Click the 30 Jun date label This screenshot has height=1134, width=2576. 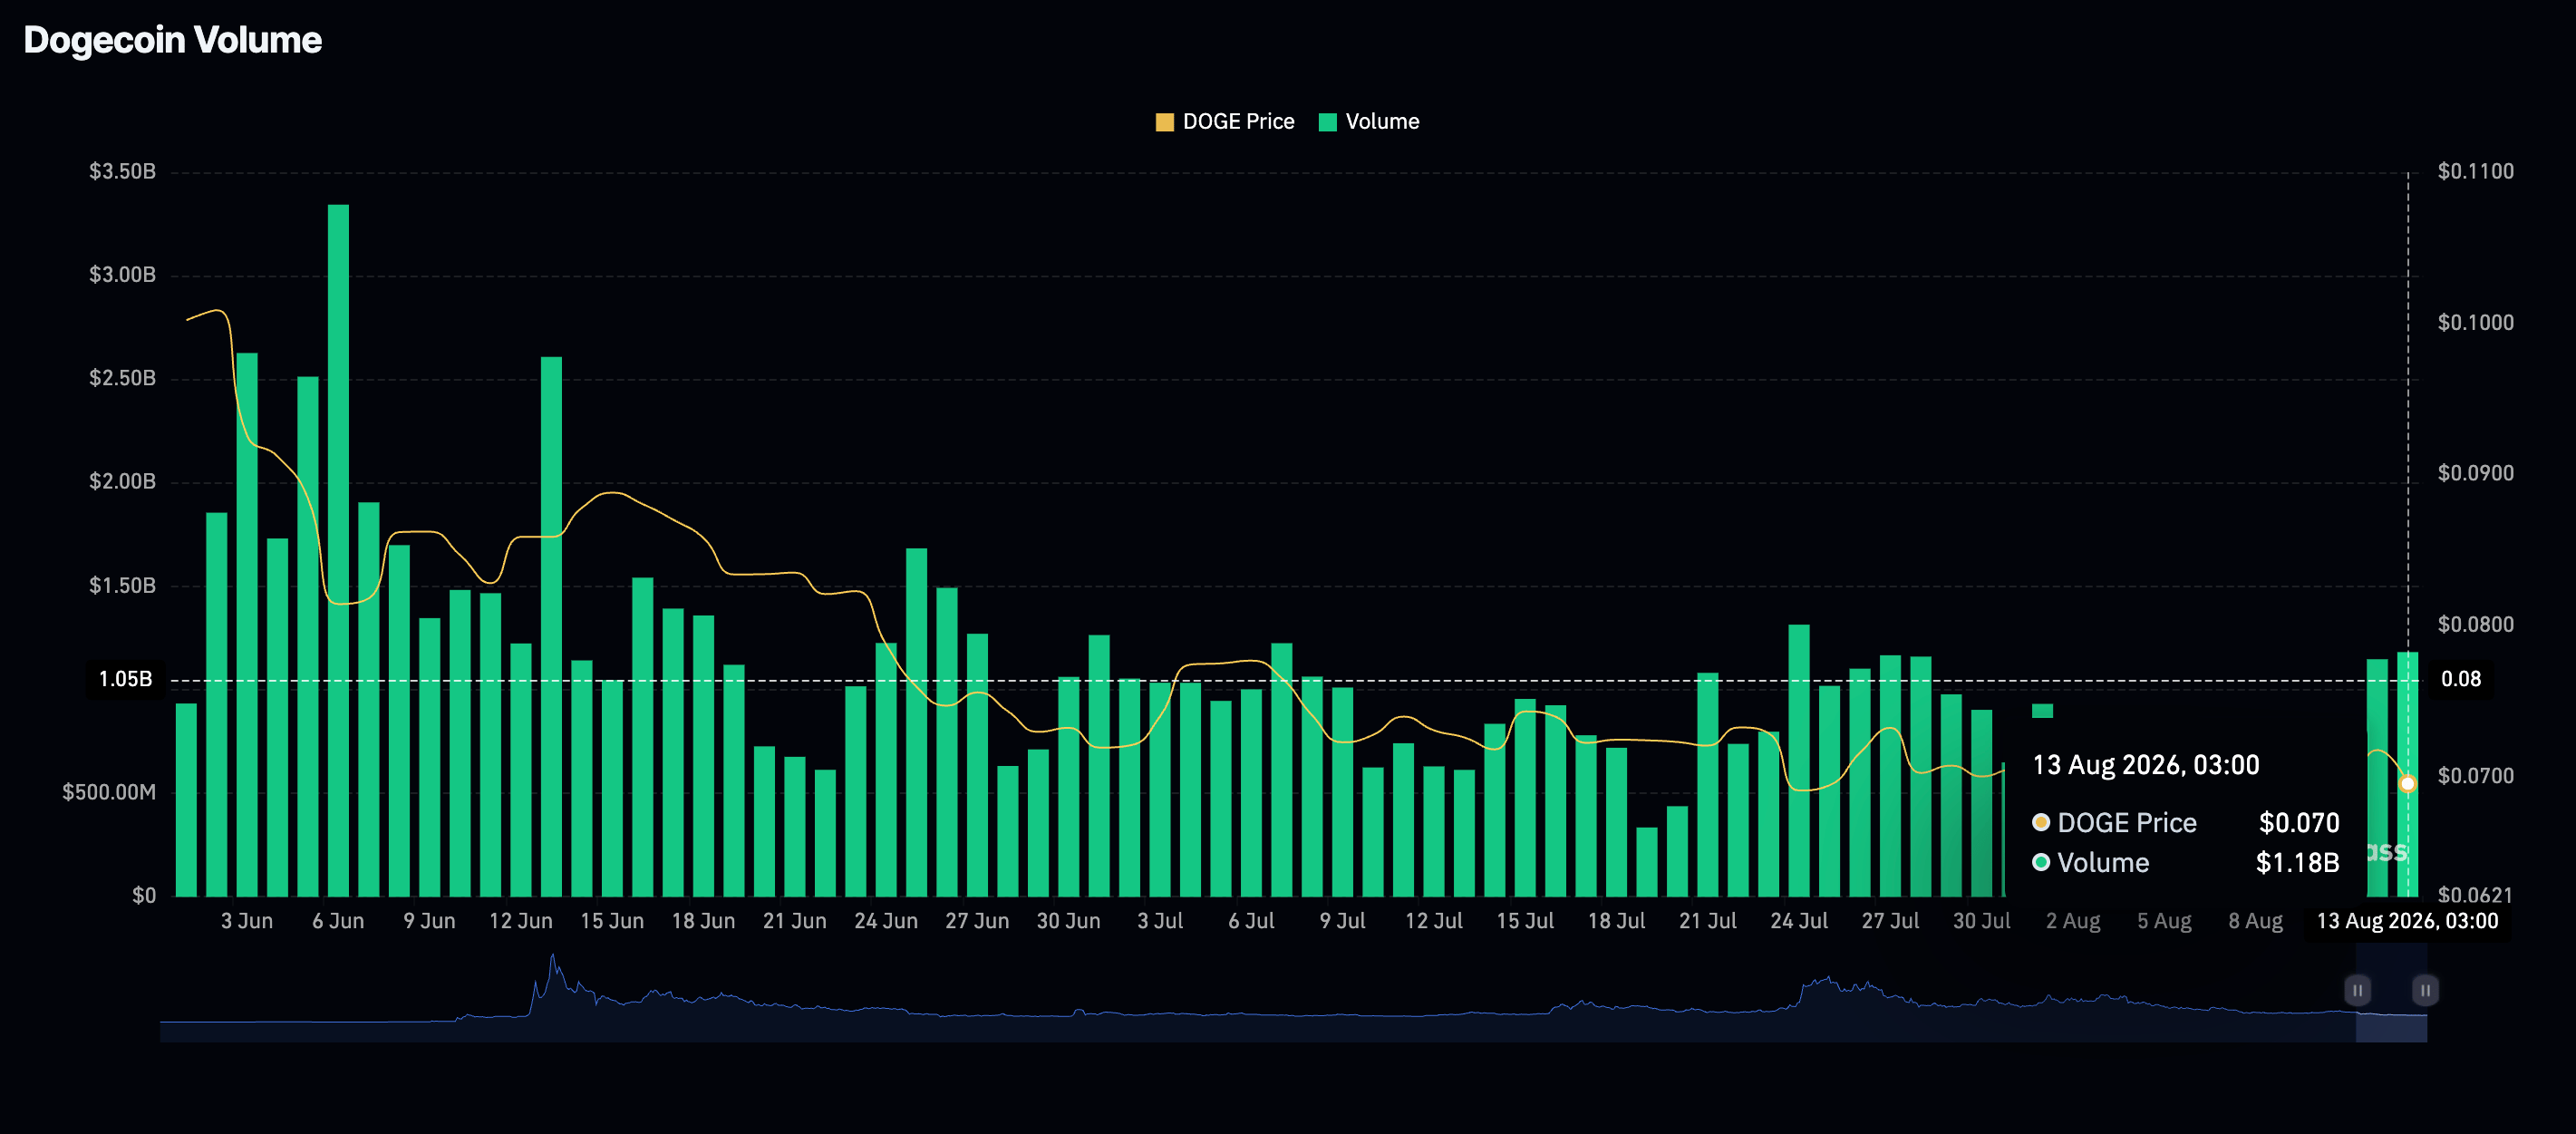coord(1068,921)
